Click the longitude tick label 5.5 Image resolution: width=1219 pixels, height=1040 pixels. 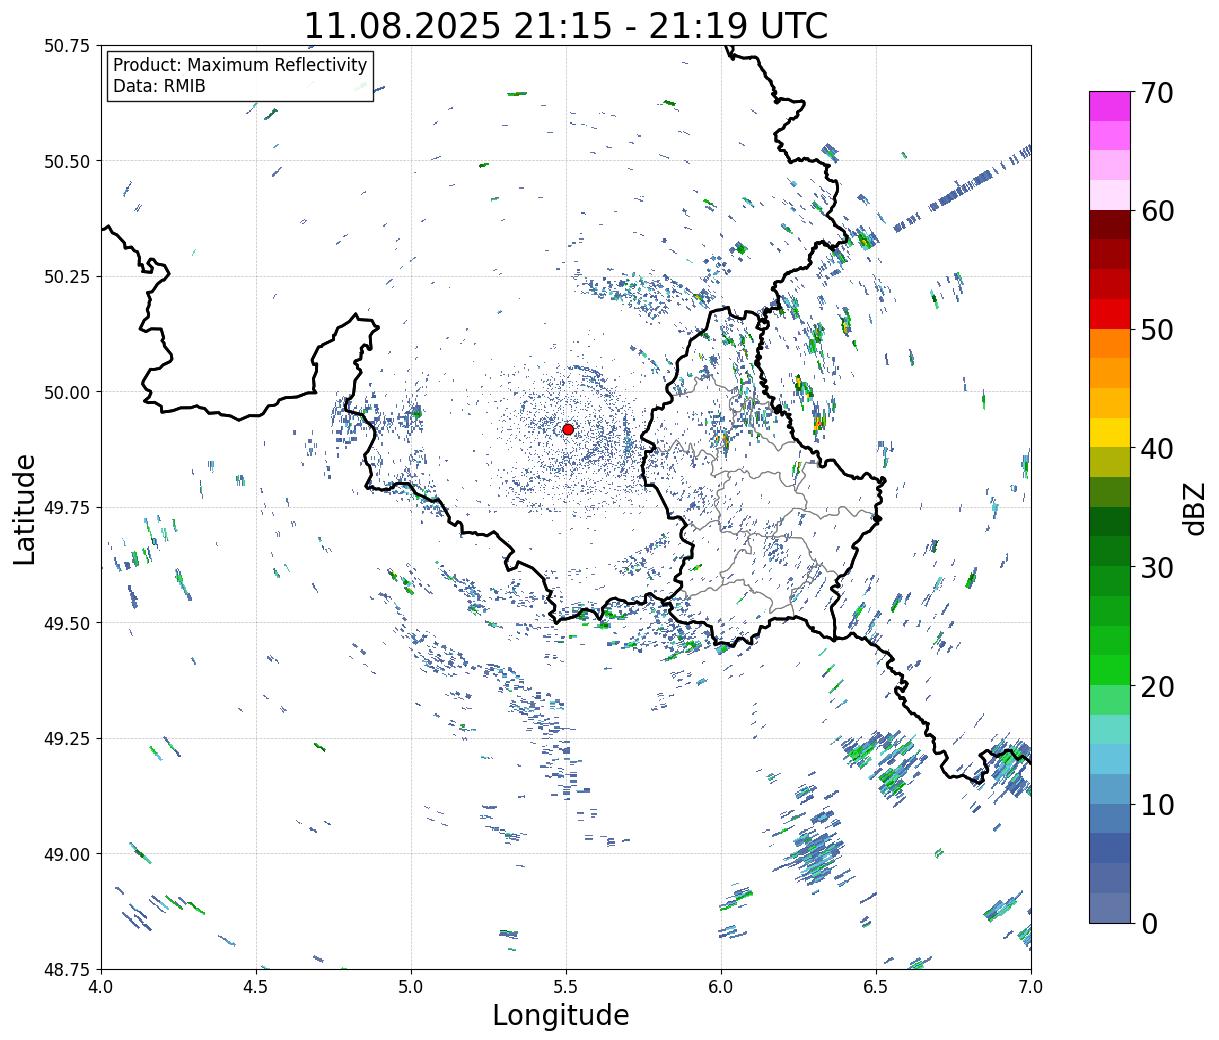(566, 987)
